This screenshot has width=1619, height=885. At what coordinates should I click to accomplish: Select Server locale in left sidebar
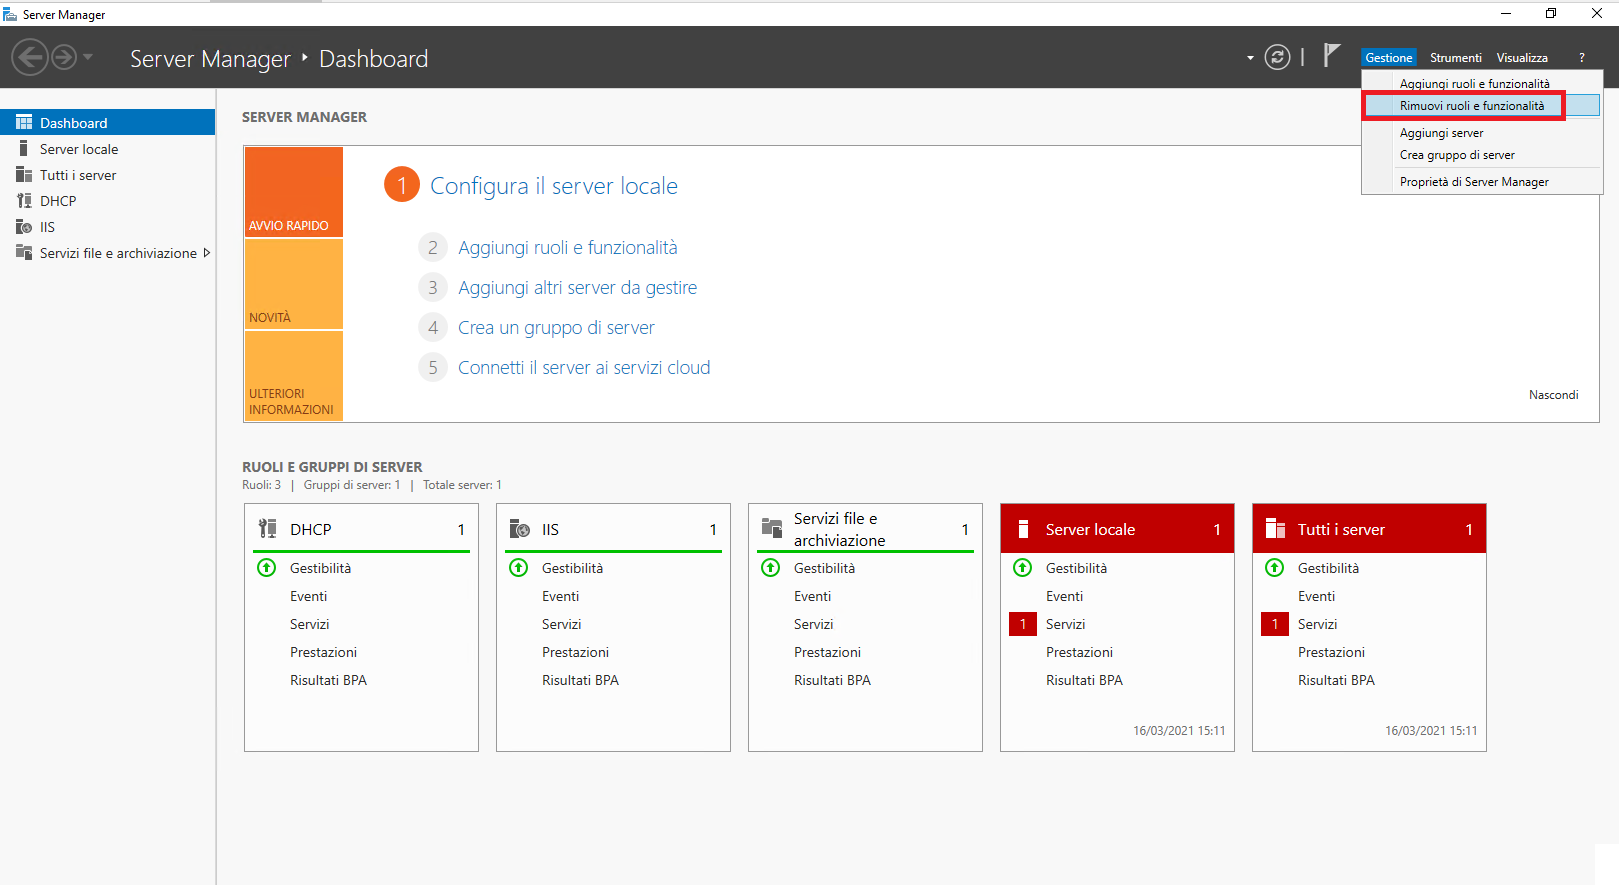79,149
